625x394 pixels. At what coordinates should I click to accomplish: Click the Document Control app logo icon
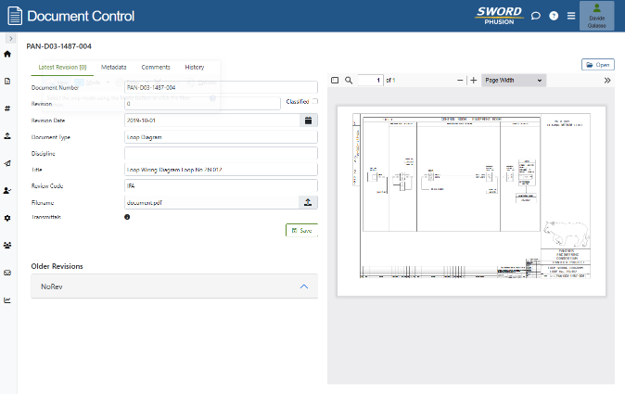click(15, 16)
